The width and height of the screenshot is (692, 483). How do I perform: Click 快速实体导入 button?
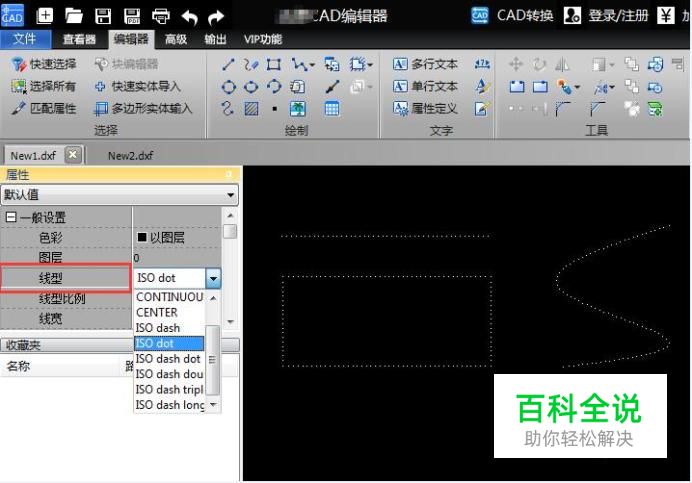[138, 87]
